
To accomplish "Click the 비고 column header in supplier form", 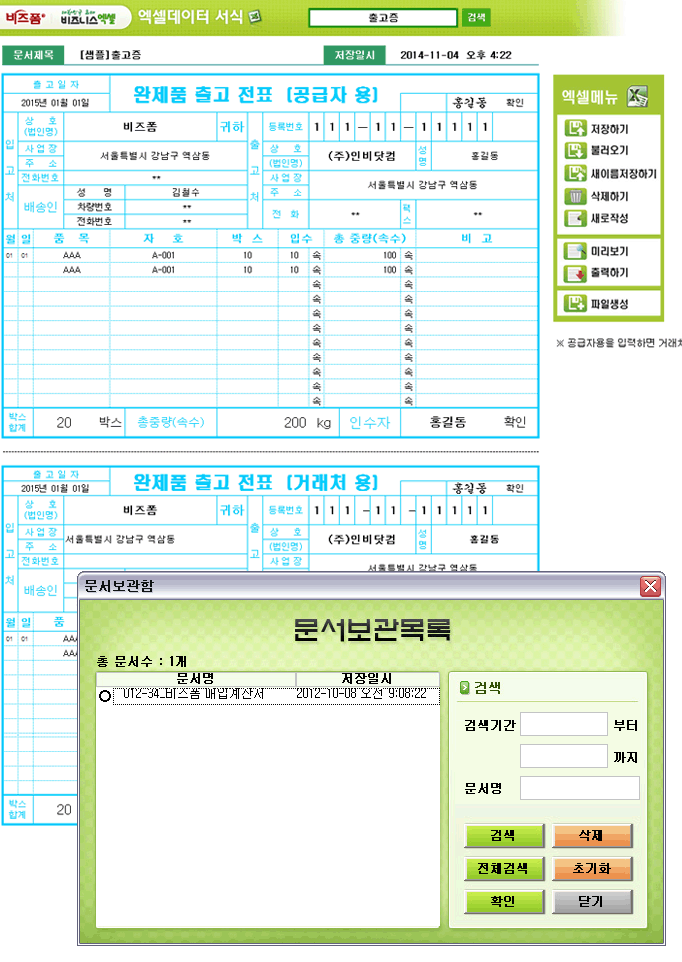I will [x=477, y=238].
